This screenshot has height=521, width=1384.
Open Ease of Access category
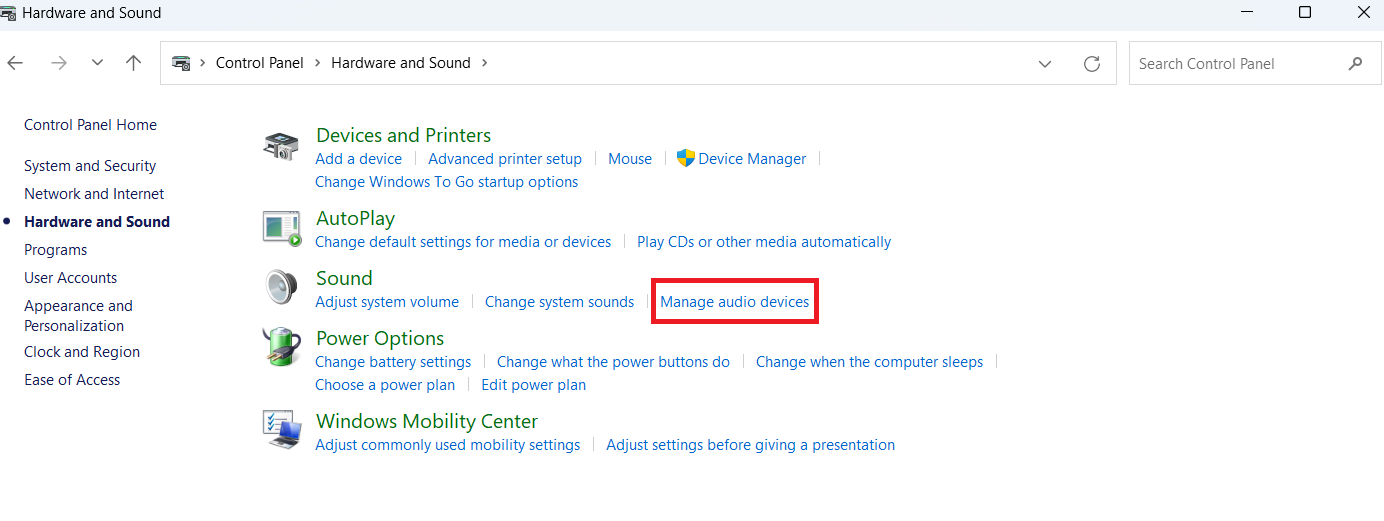tap(72, 380)
